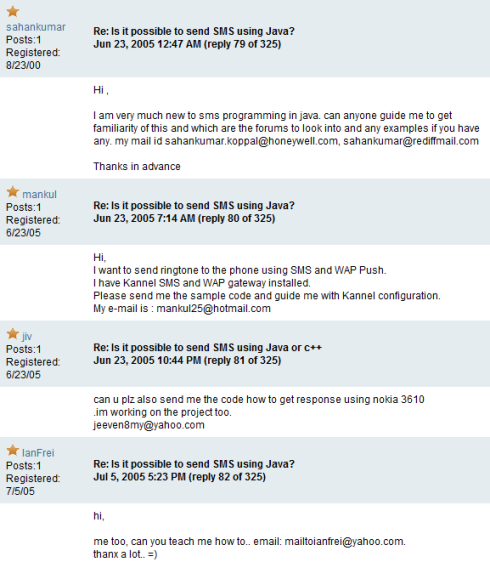490x562 pixels.
Task: Click the star icon beside IanFrei
Action: pos(13,451)
